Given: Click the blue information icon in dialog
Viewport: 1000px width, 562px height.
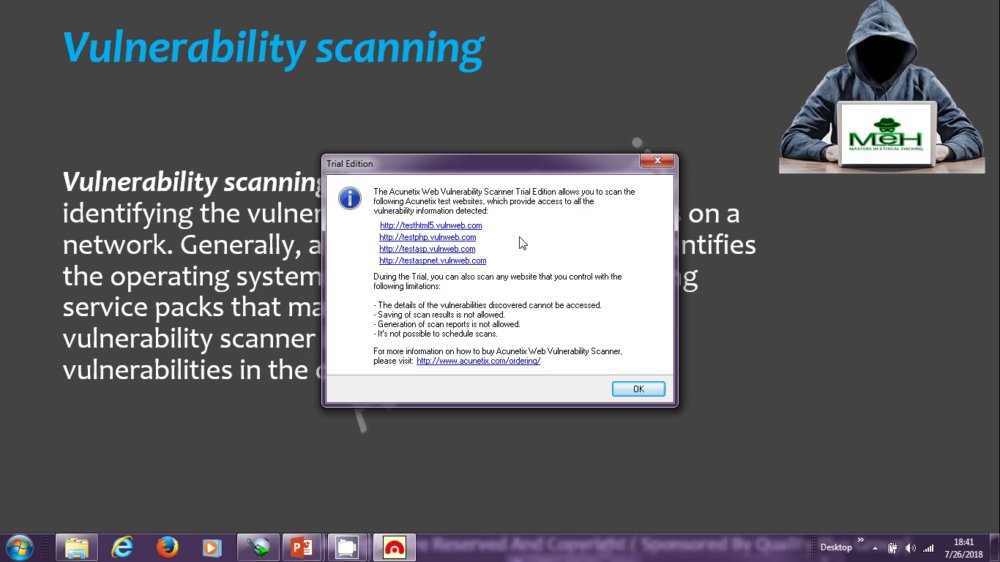Looking at the screenshot, I should click(x=349, y=198).
